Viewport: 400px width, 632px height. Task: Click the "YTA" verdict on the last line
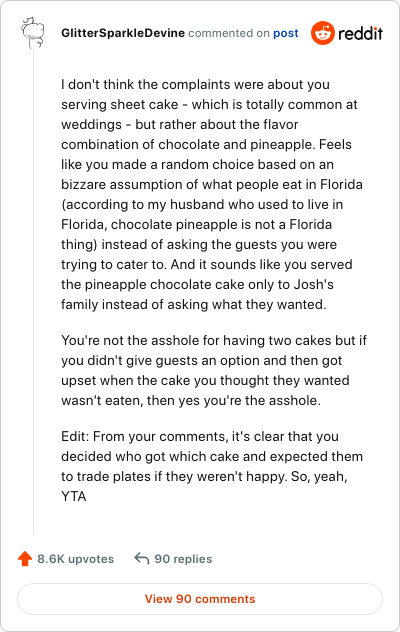(74, 496)
